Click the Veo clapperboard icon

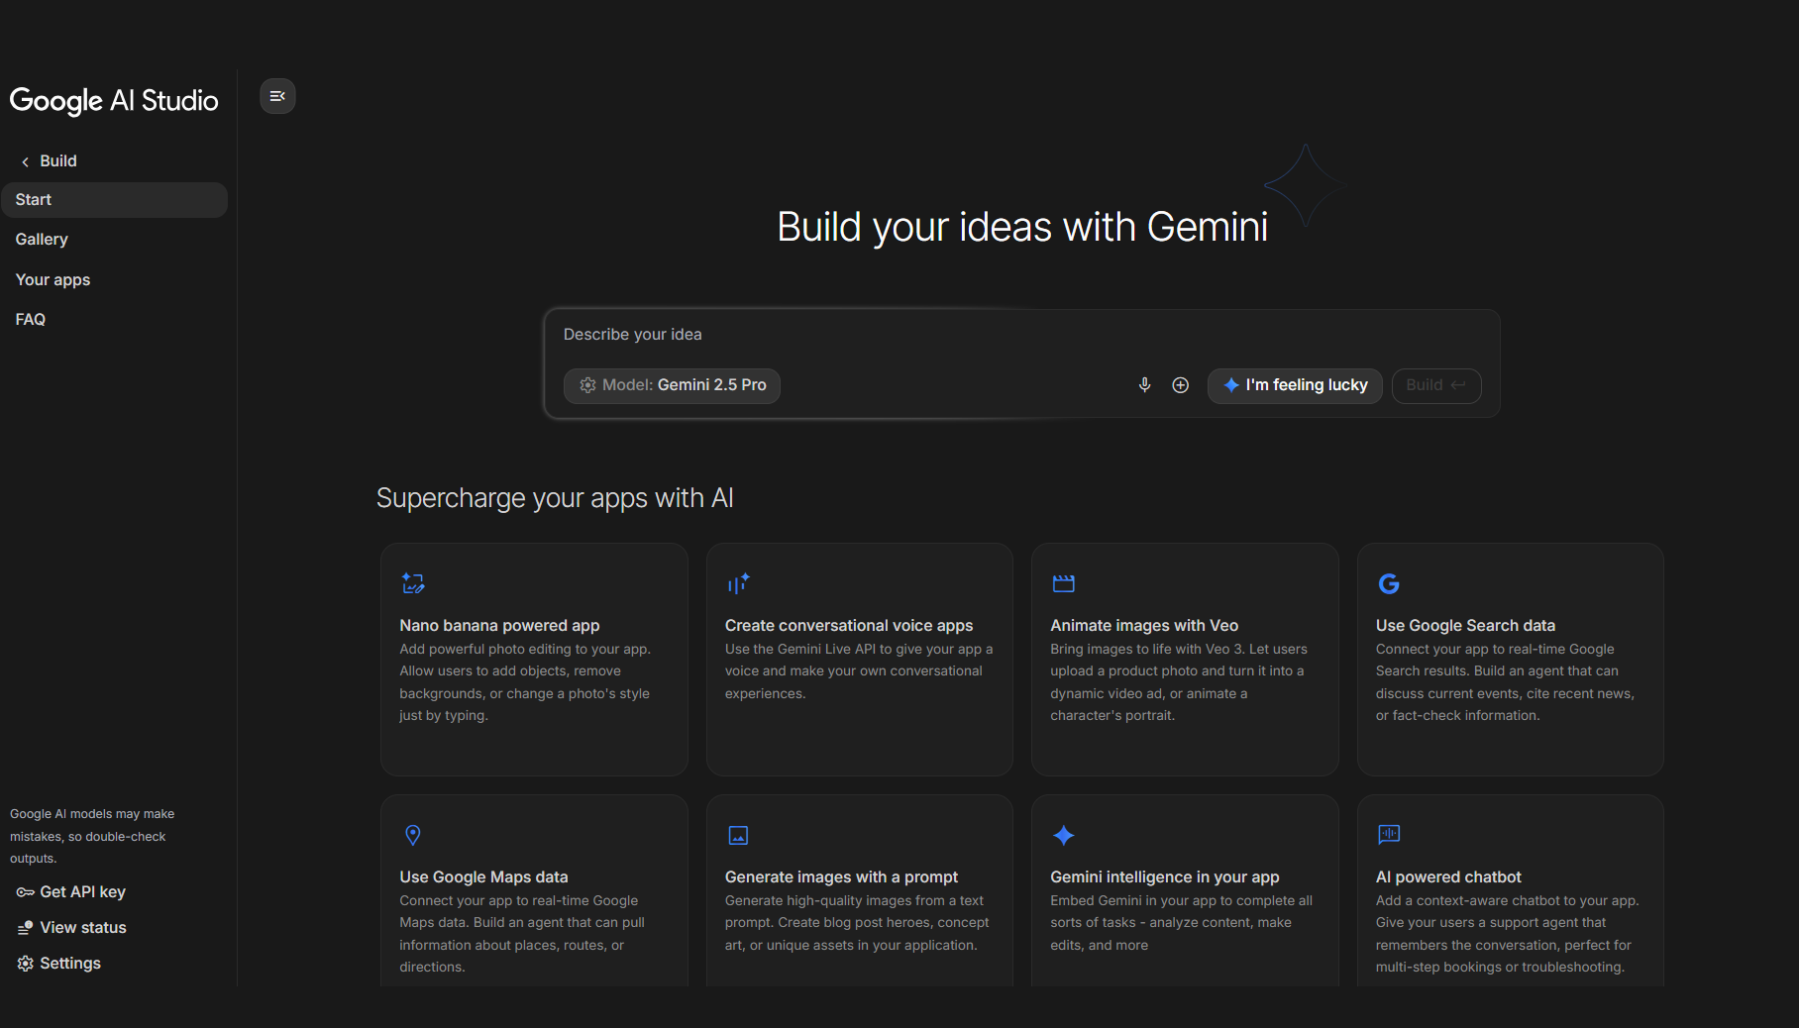(x=1063, y=583)
